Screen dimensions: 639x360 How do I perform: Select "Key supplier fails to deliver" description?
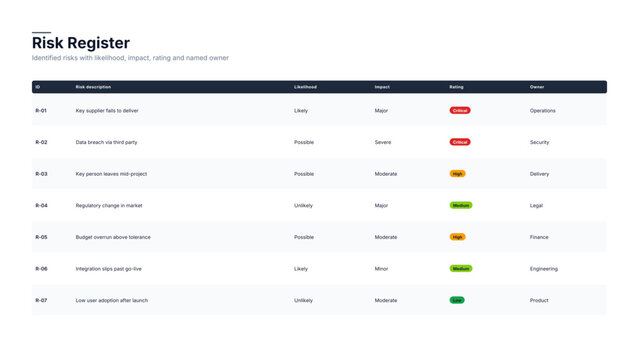pos(107,110)
